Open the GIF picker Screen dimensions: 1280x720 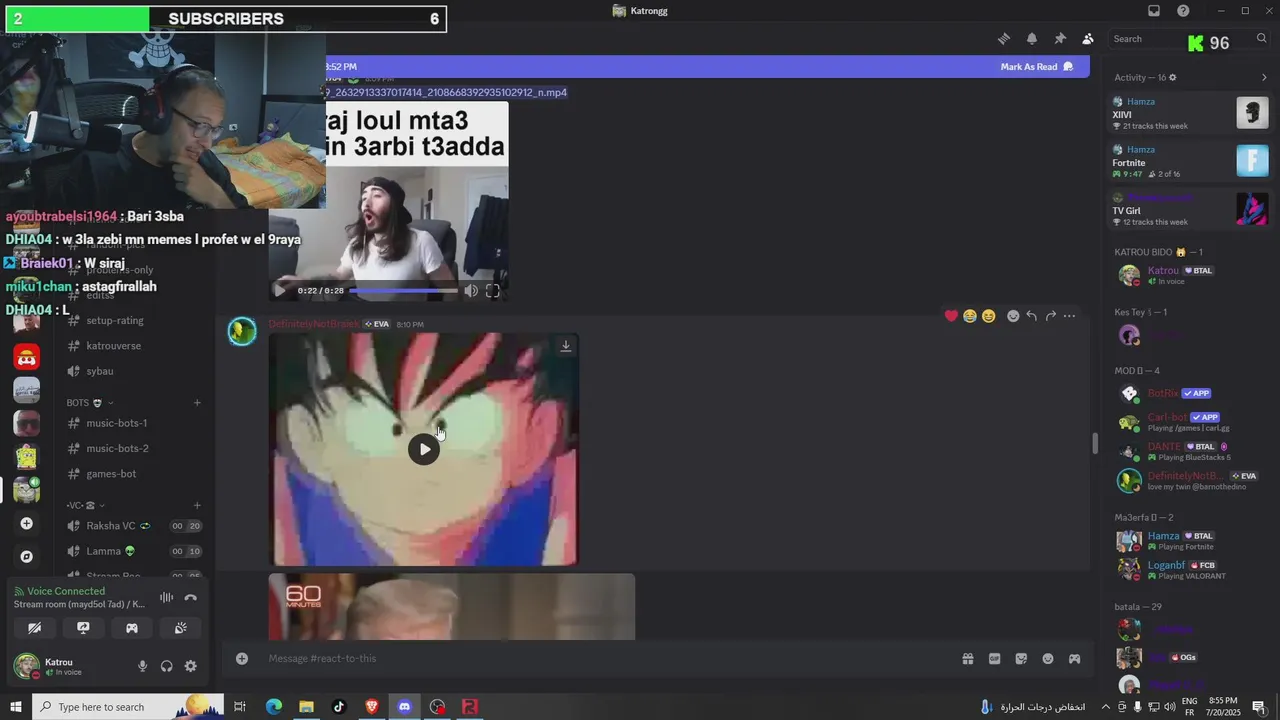coord(994,659)
